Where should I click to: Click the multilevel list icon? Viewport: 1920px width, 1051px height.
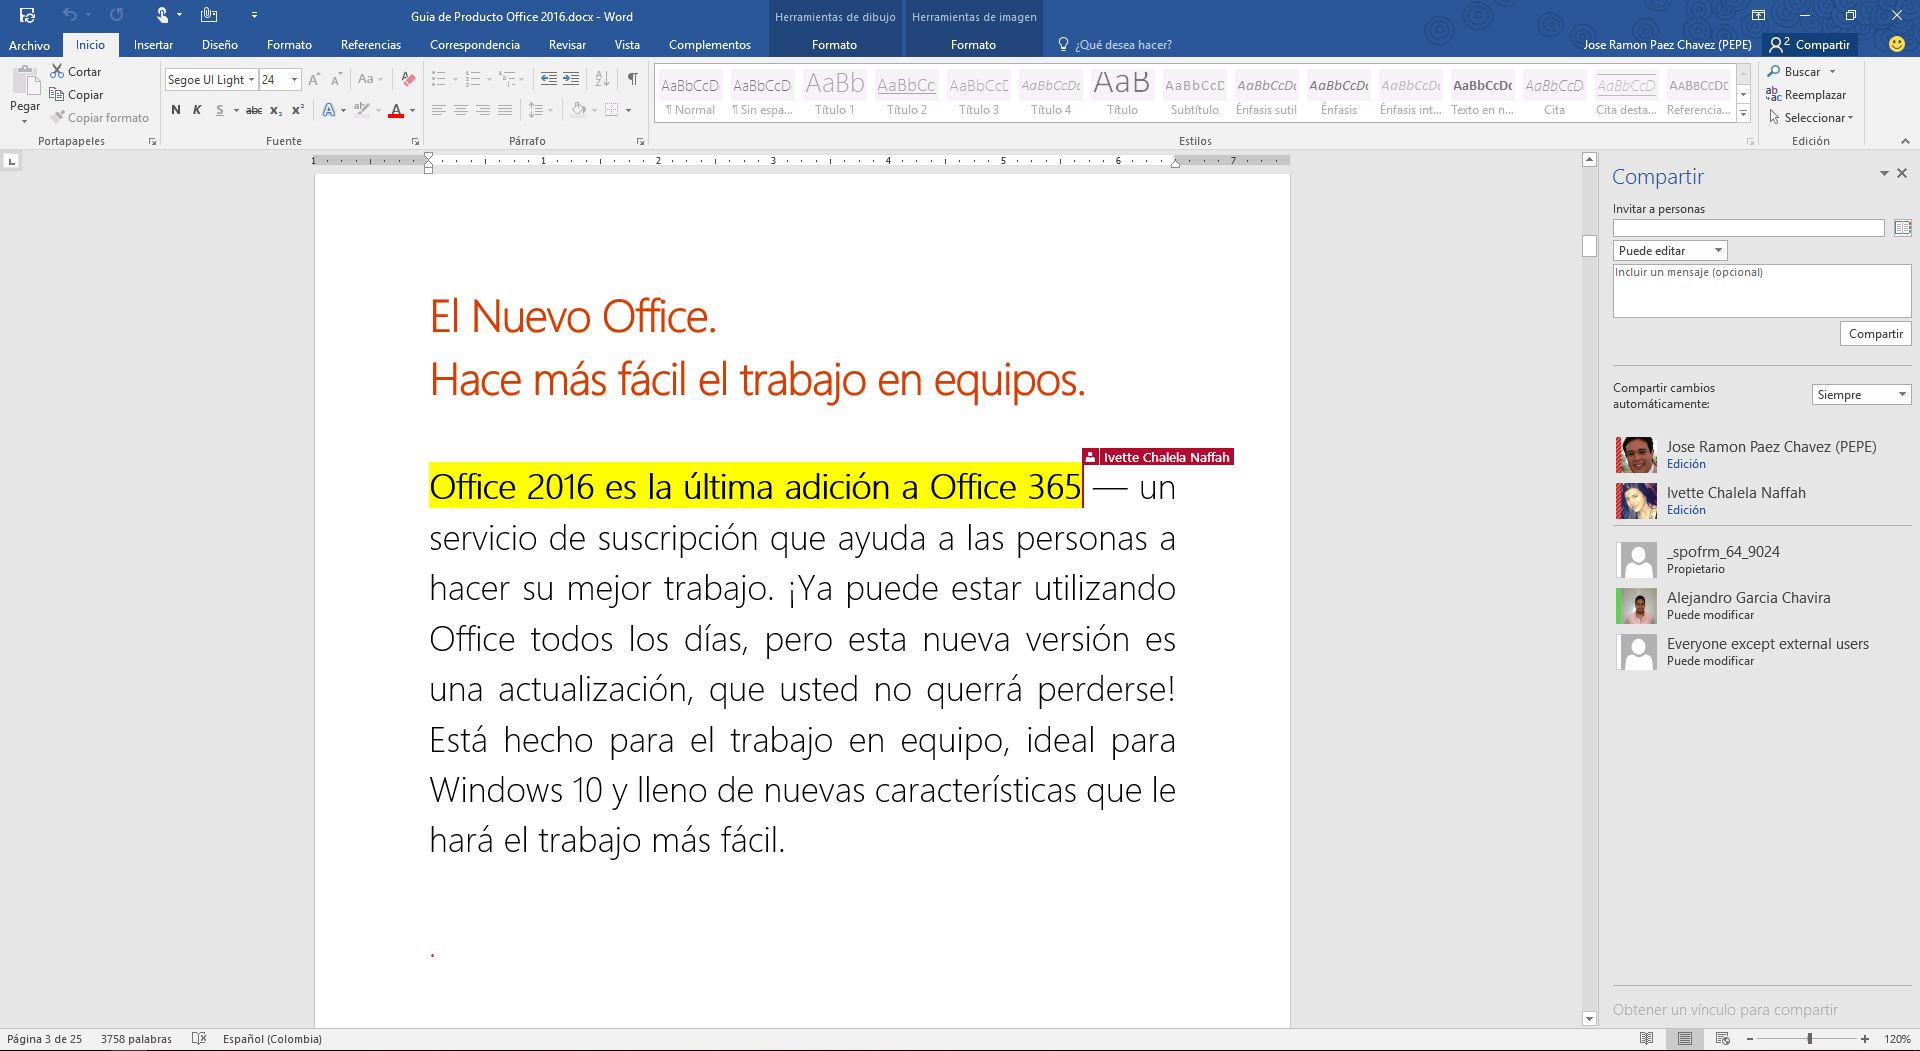tap(508, 79)
